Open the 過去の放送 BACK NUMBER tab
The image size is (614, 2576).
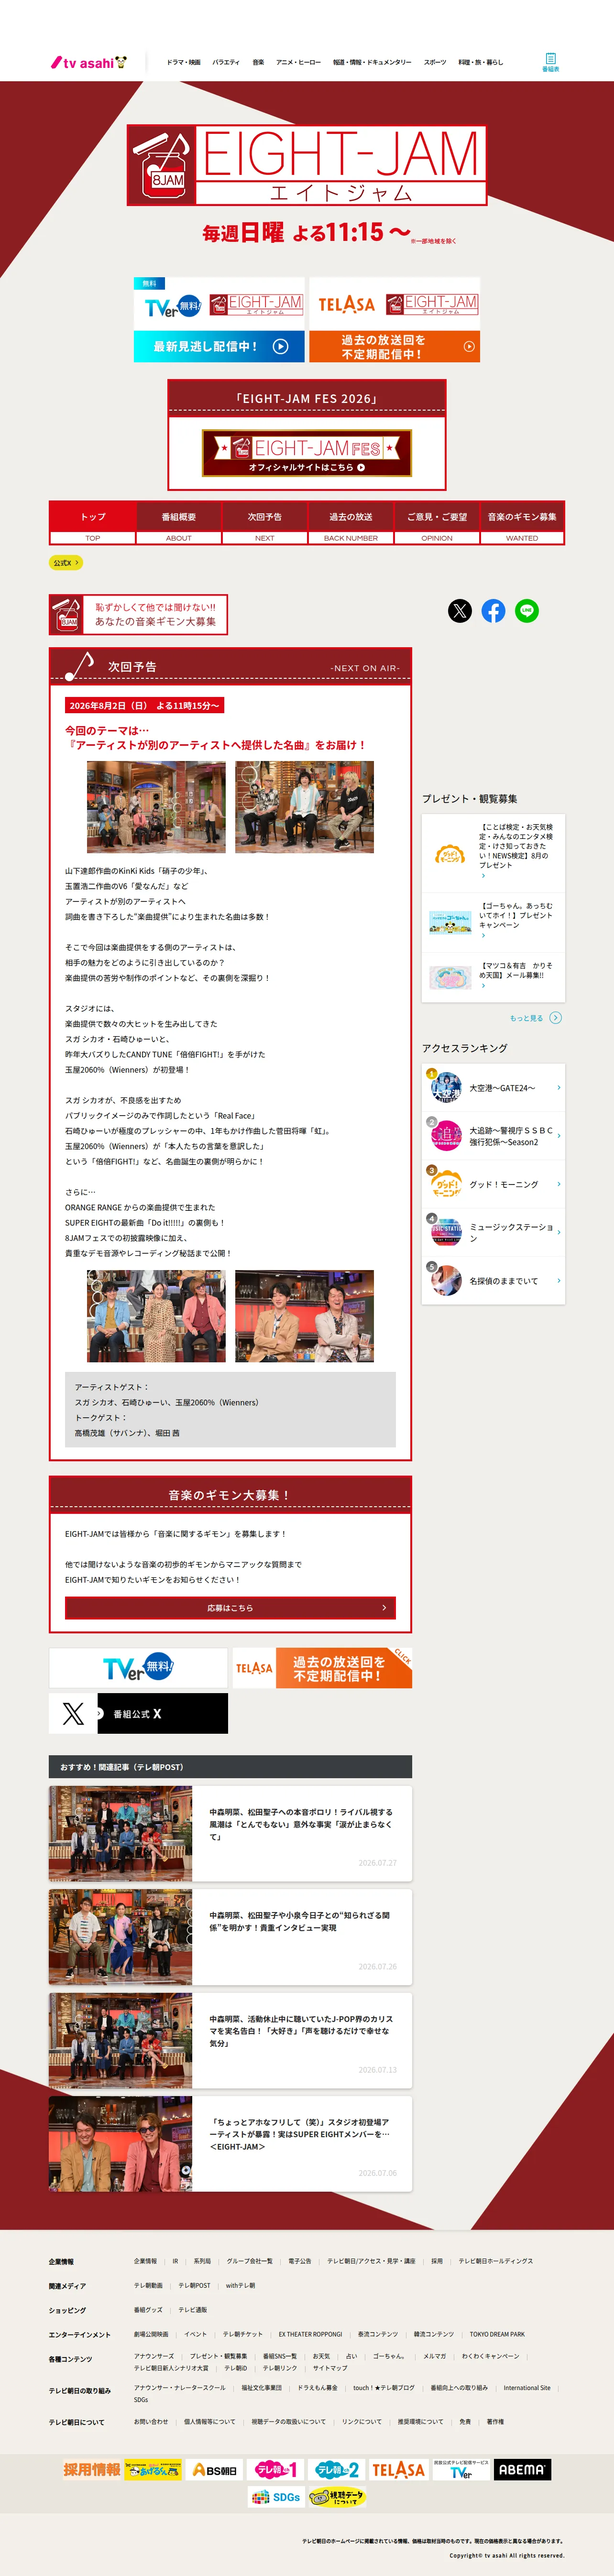tap(351, 523)
